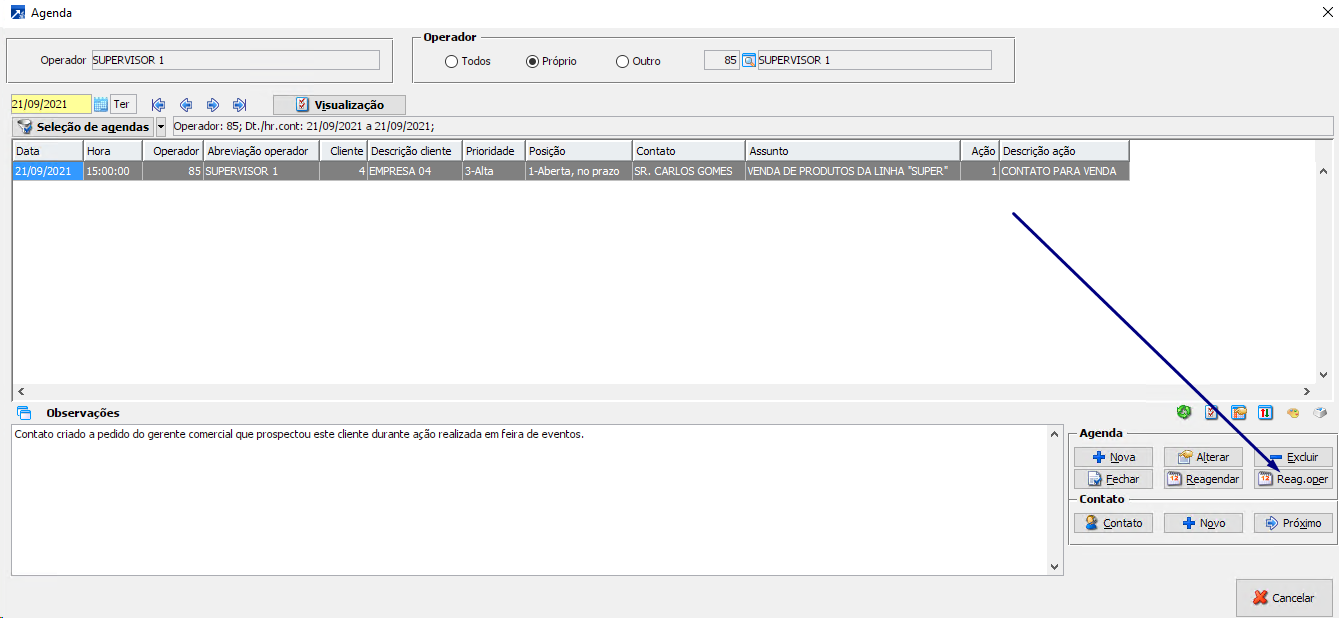Image resolution: width=1339 pixels, height=618 pixels.
Task: Click the Observações windows icon
Action: click(25, 413)
